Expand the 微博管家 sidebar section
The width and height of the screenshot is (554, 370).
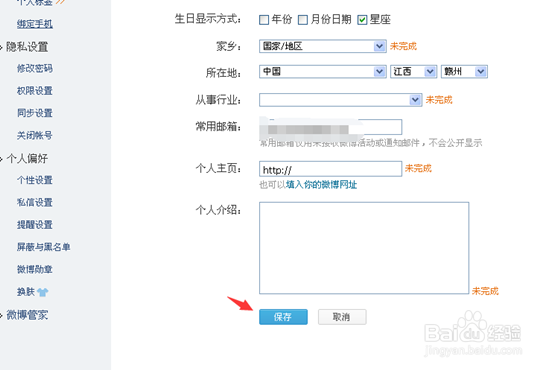27,315
